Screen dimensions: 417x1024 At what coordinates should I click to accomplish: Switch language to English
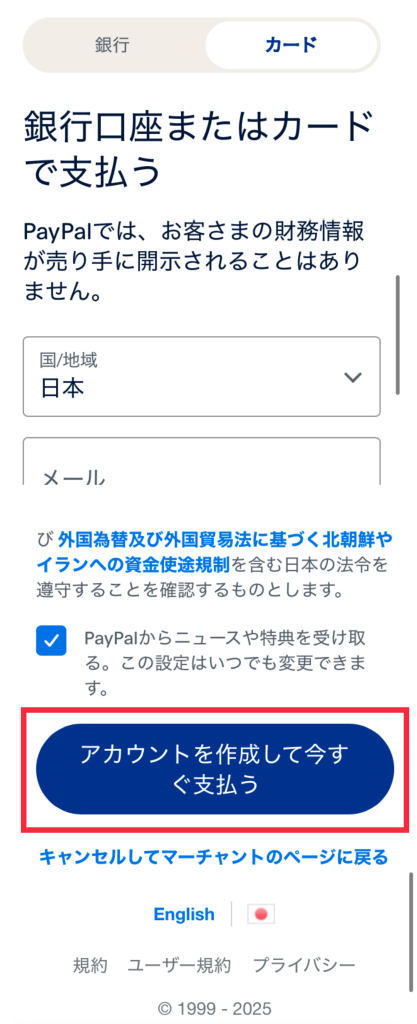(184, 914)
